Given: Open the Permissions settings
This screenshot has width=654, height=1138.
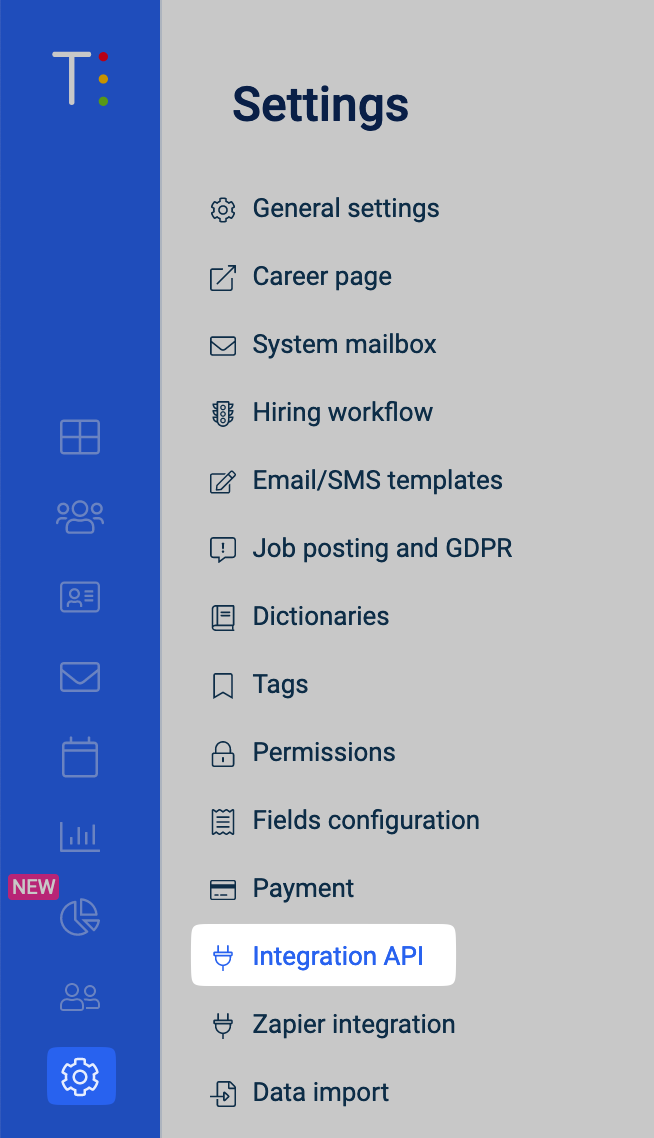Looking at the screenshot, I should 323,753.
